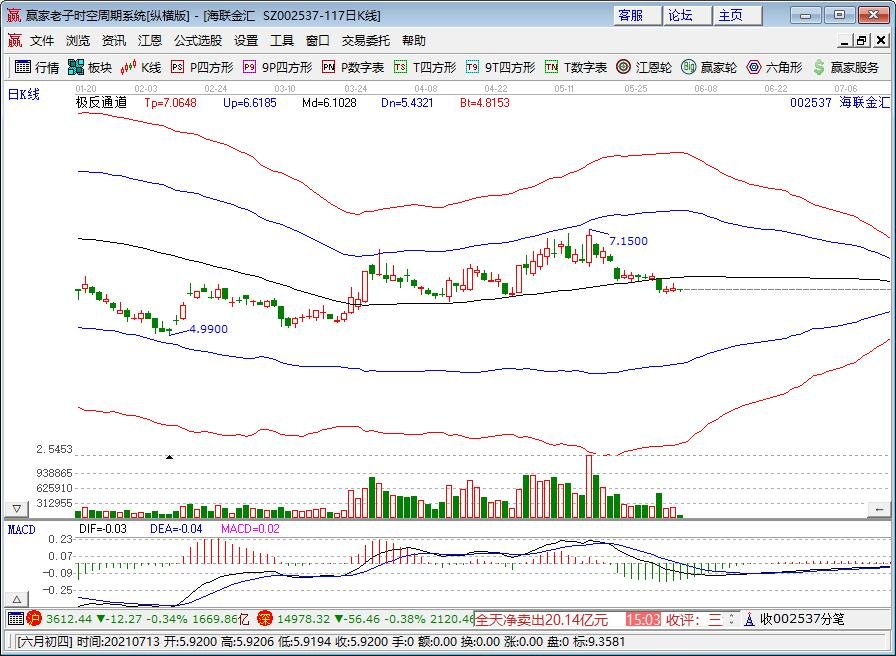Click the MACD indicator label
Image resolution: width=896 pixels, height=656 pixels.
click(x=22, y=530)
